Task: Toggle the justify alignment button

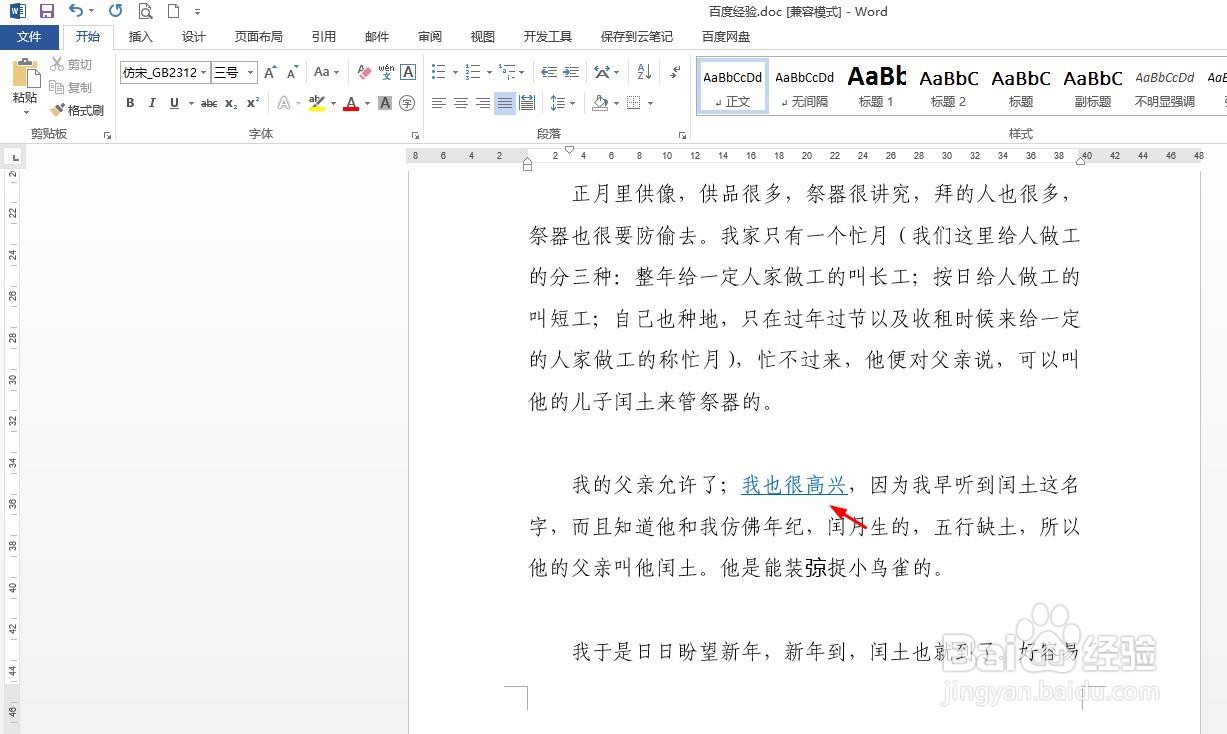Action: [x=506, y=102]
